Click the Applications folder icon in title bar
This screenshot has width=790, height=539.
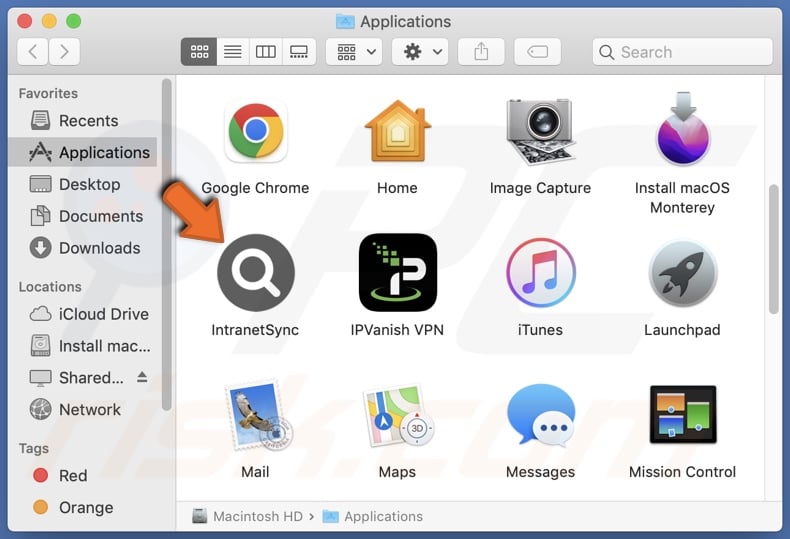345,22
